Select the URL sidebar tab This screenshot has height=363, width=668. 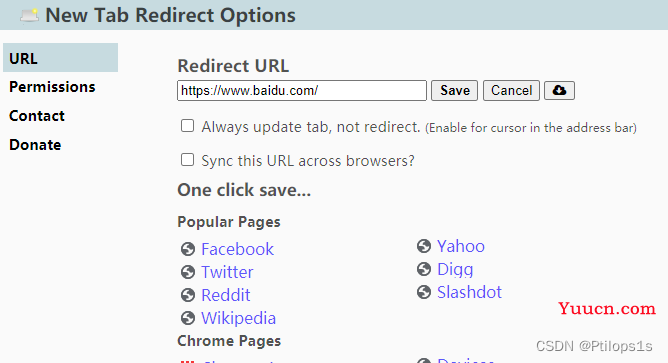60,58
